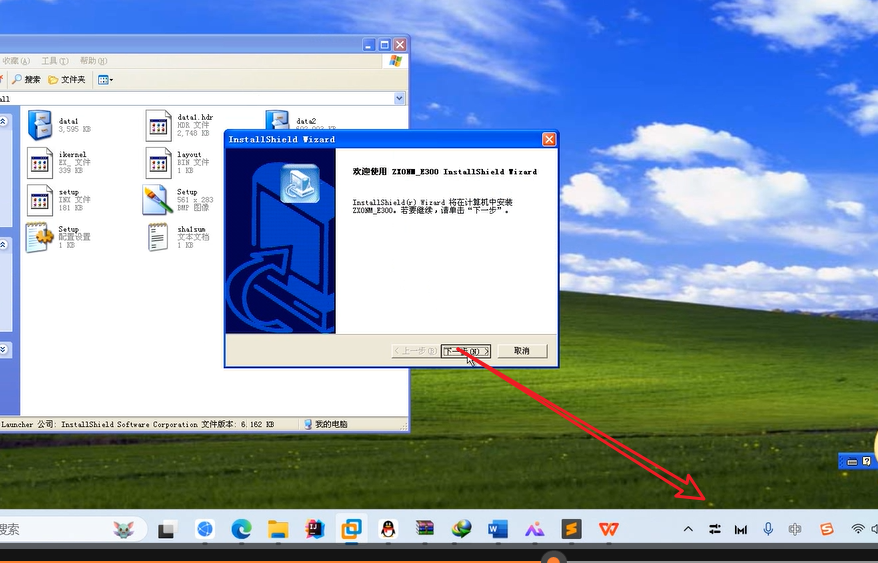Click the Sogou S input tray icon
Image resolution: width=878 pixels, height=563 pixels.
coord(827,529)
